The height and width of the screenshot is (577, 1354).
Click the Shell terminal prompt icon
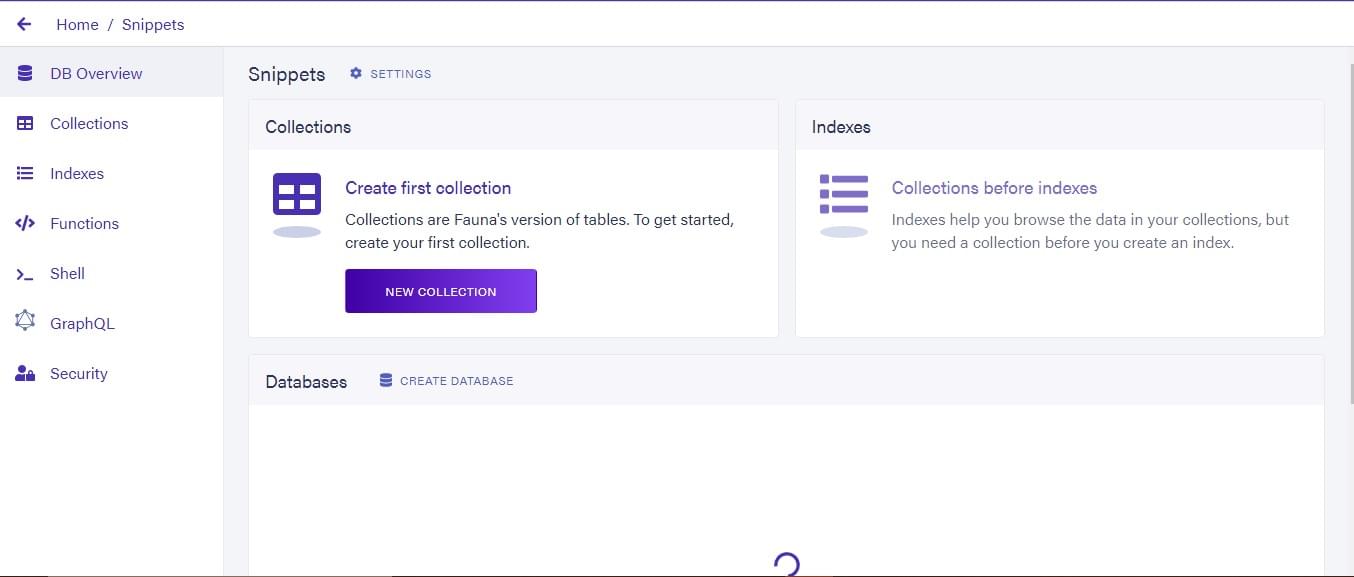click(25, 273)
